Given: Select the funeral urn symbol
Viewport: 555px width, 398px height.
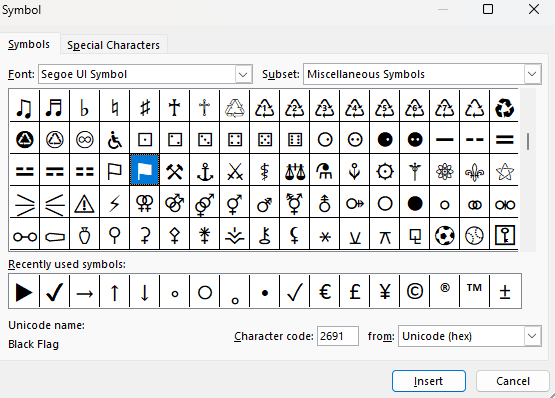Looking at the screenshot, I should point(84,235).
